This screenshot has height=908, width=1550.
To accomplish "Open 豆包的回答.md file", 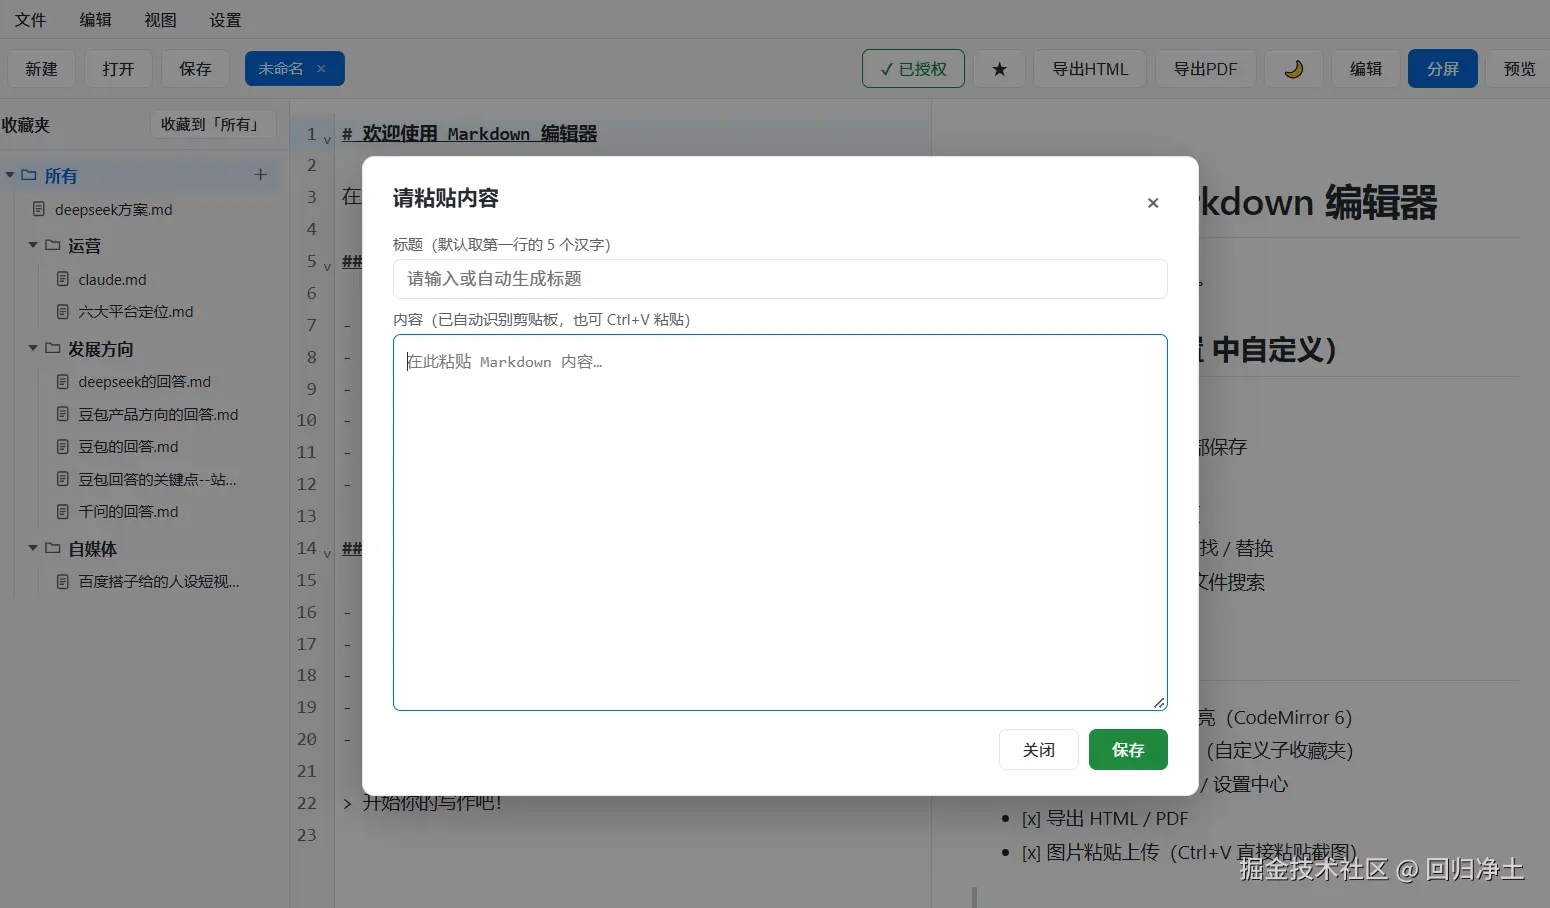I will point(128,447).
